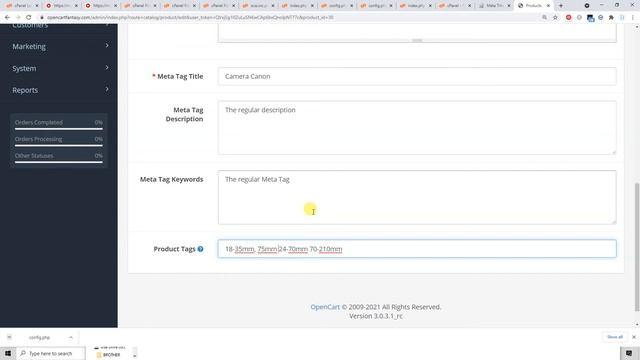This screenshot has height=360, width=640.
Task: Open the extensions puzzle icon
Action: point(611,18)
